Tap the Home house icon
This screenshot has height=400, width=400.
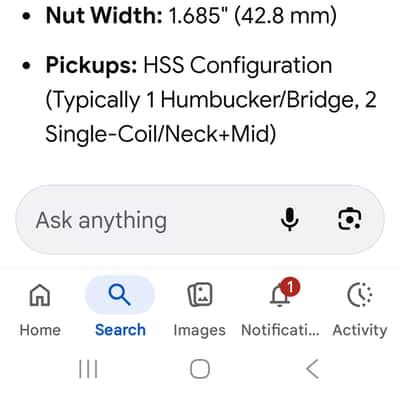pyautogui.click(x=40, y=295)
